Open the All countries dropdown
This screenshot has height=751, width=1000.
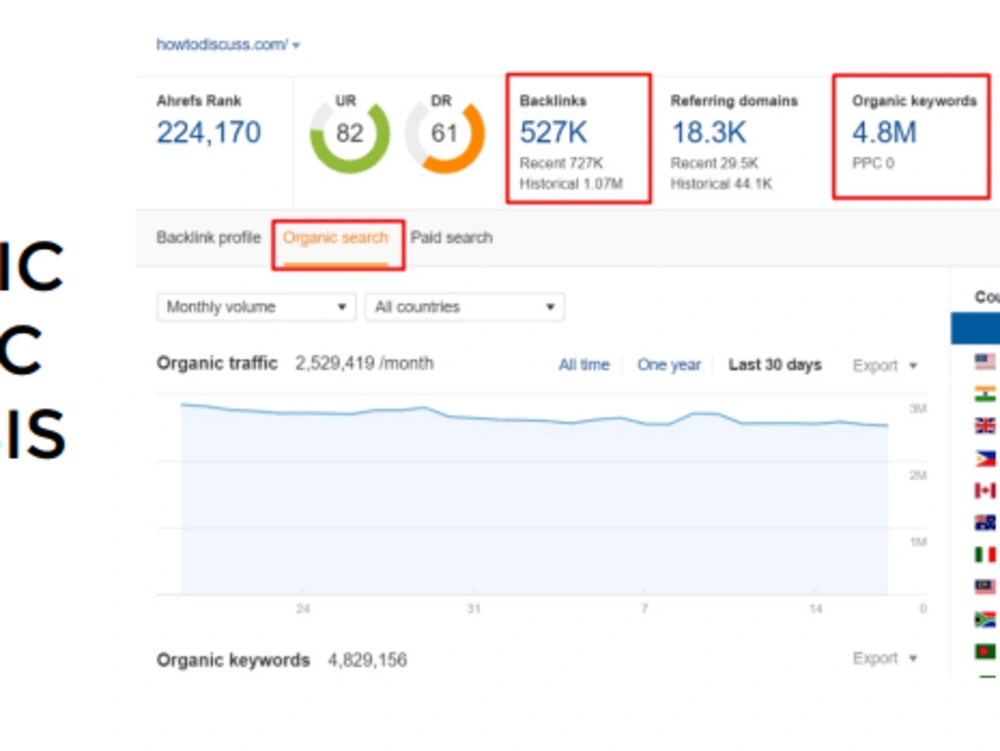464,307
